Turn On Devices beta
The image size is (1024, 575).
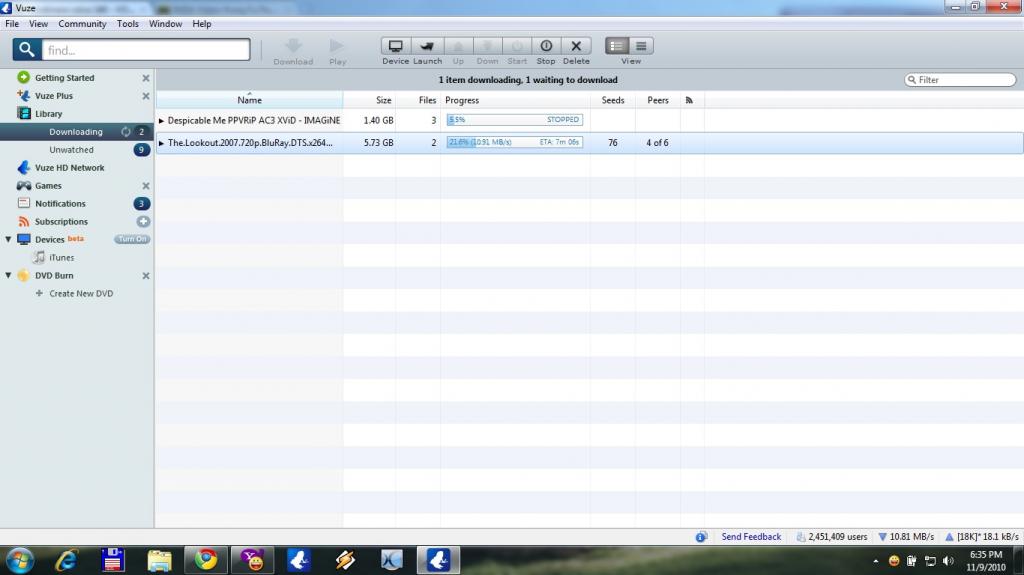point(132,239)
